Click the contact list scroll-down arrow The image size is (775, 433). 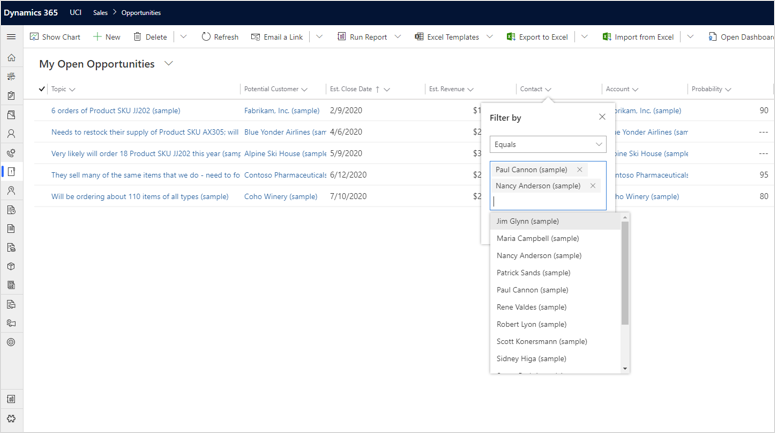625,369
